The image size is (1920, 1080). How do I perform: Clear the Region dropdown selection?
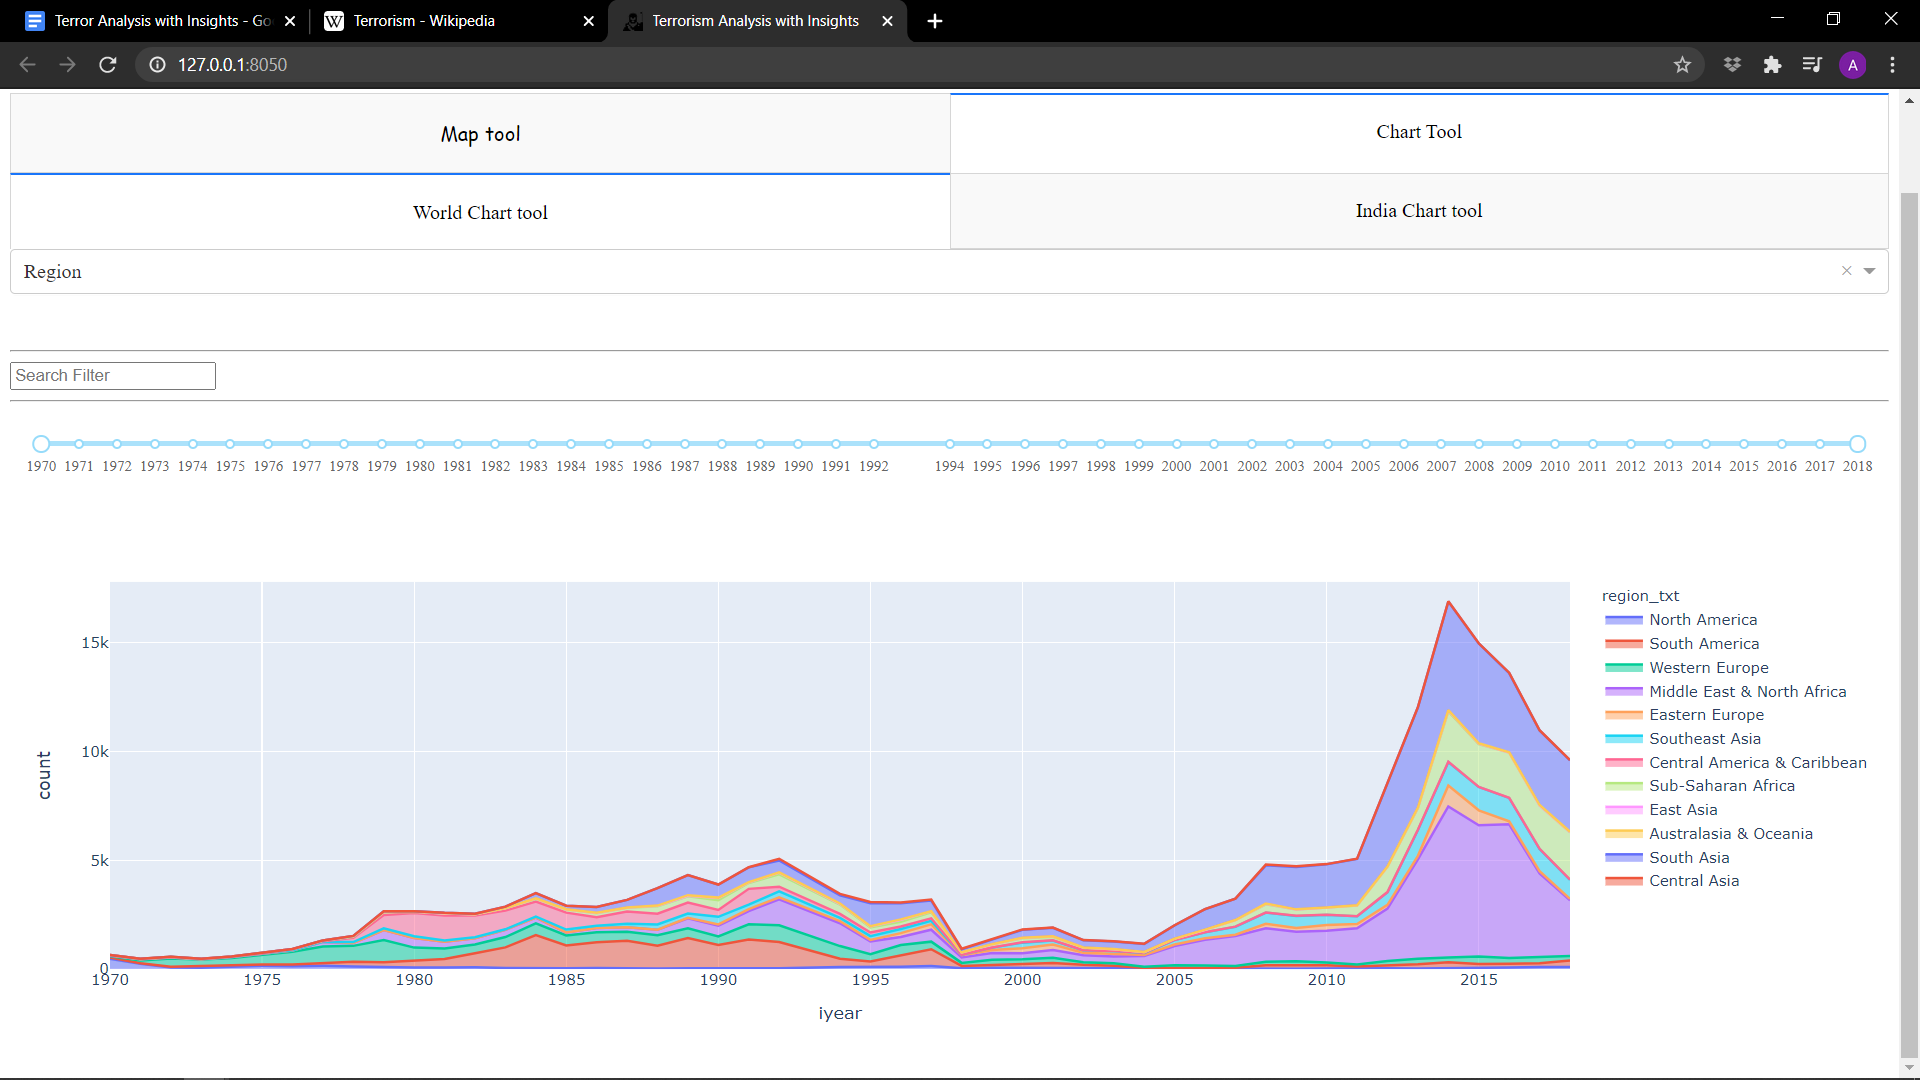(x=1846, y=271)
